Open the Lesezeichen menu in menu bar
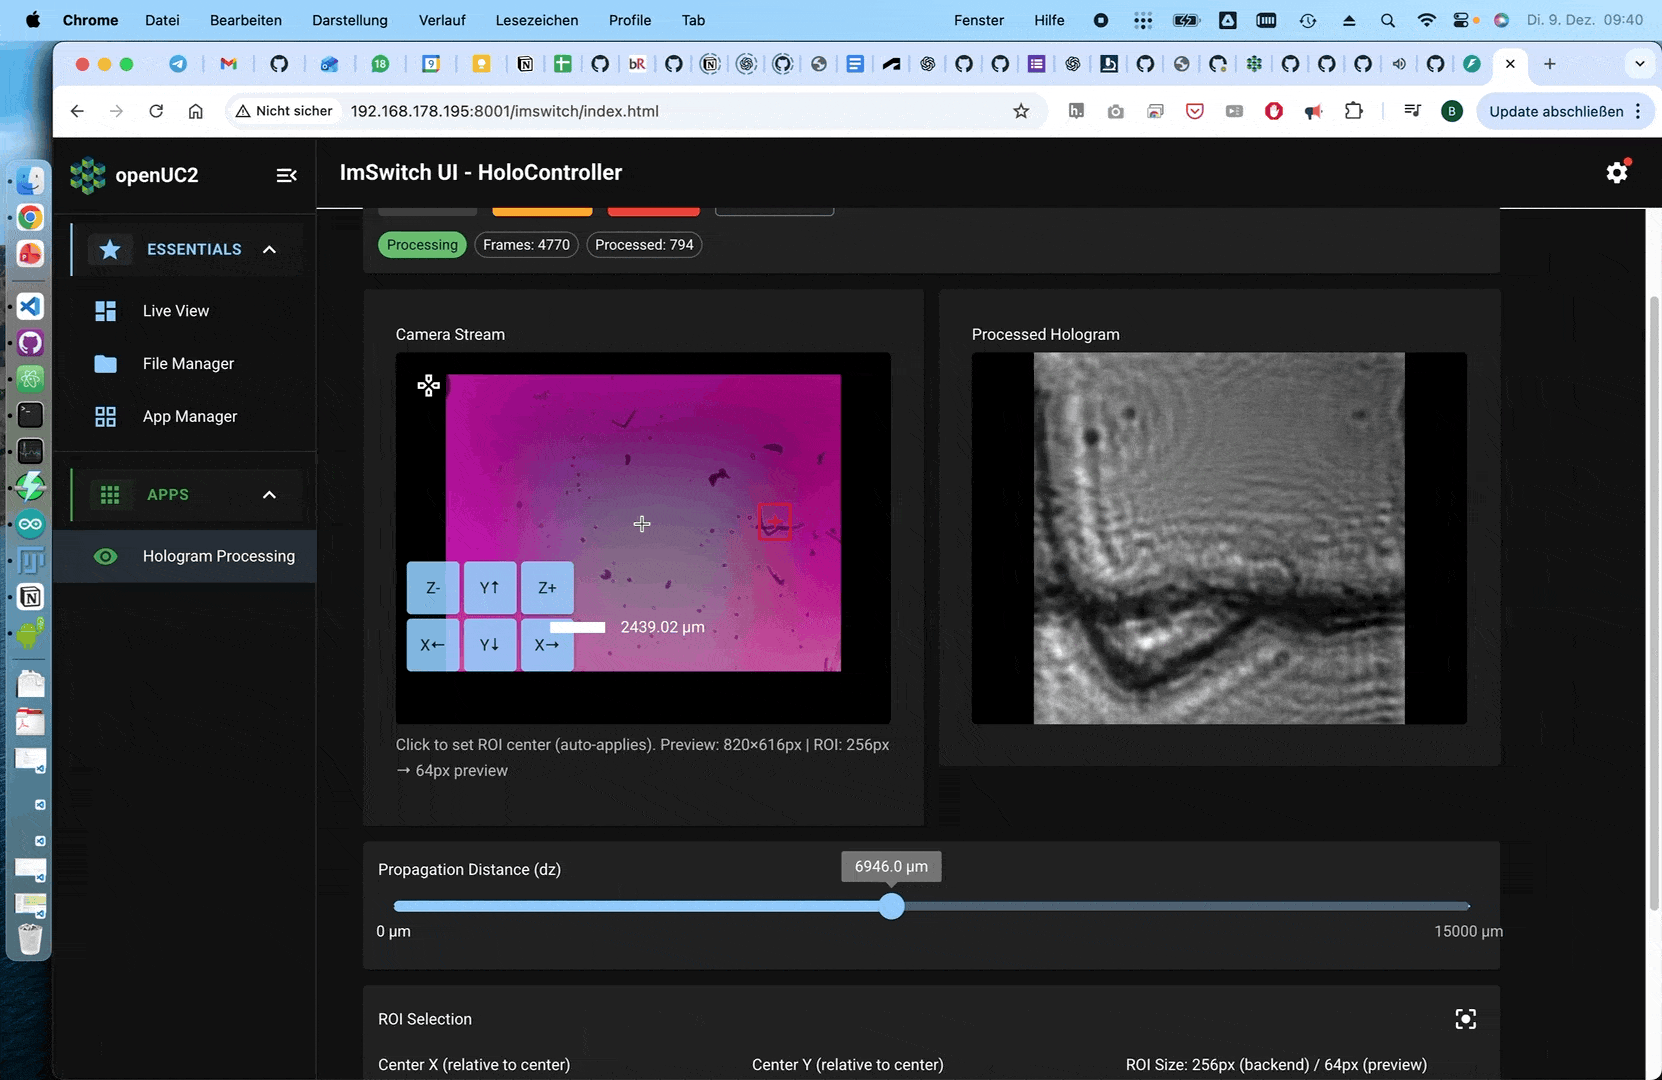 click(x=536, y=20)
